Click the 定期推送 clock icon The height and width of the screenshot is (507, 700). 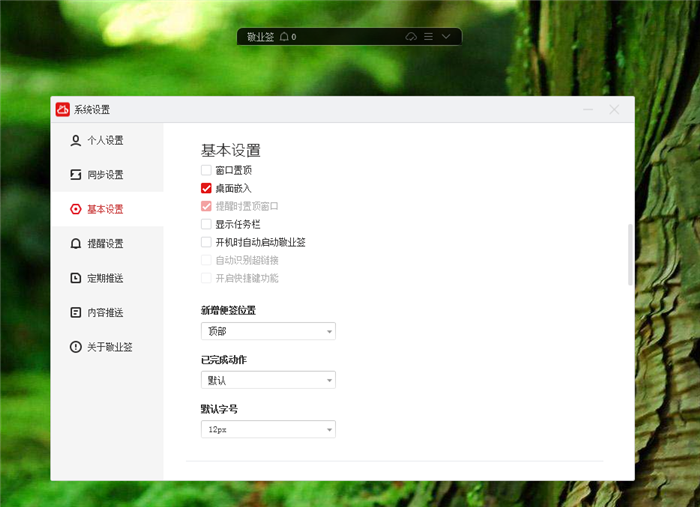click(x=75, y=278)
